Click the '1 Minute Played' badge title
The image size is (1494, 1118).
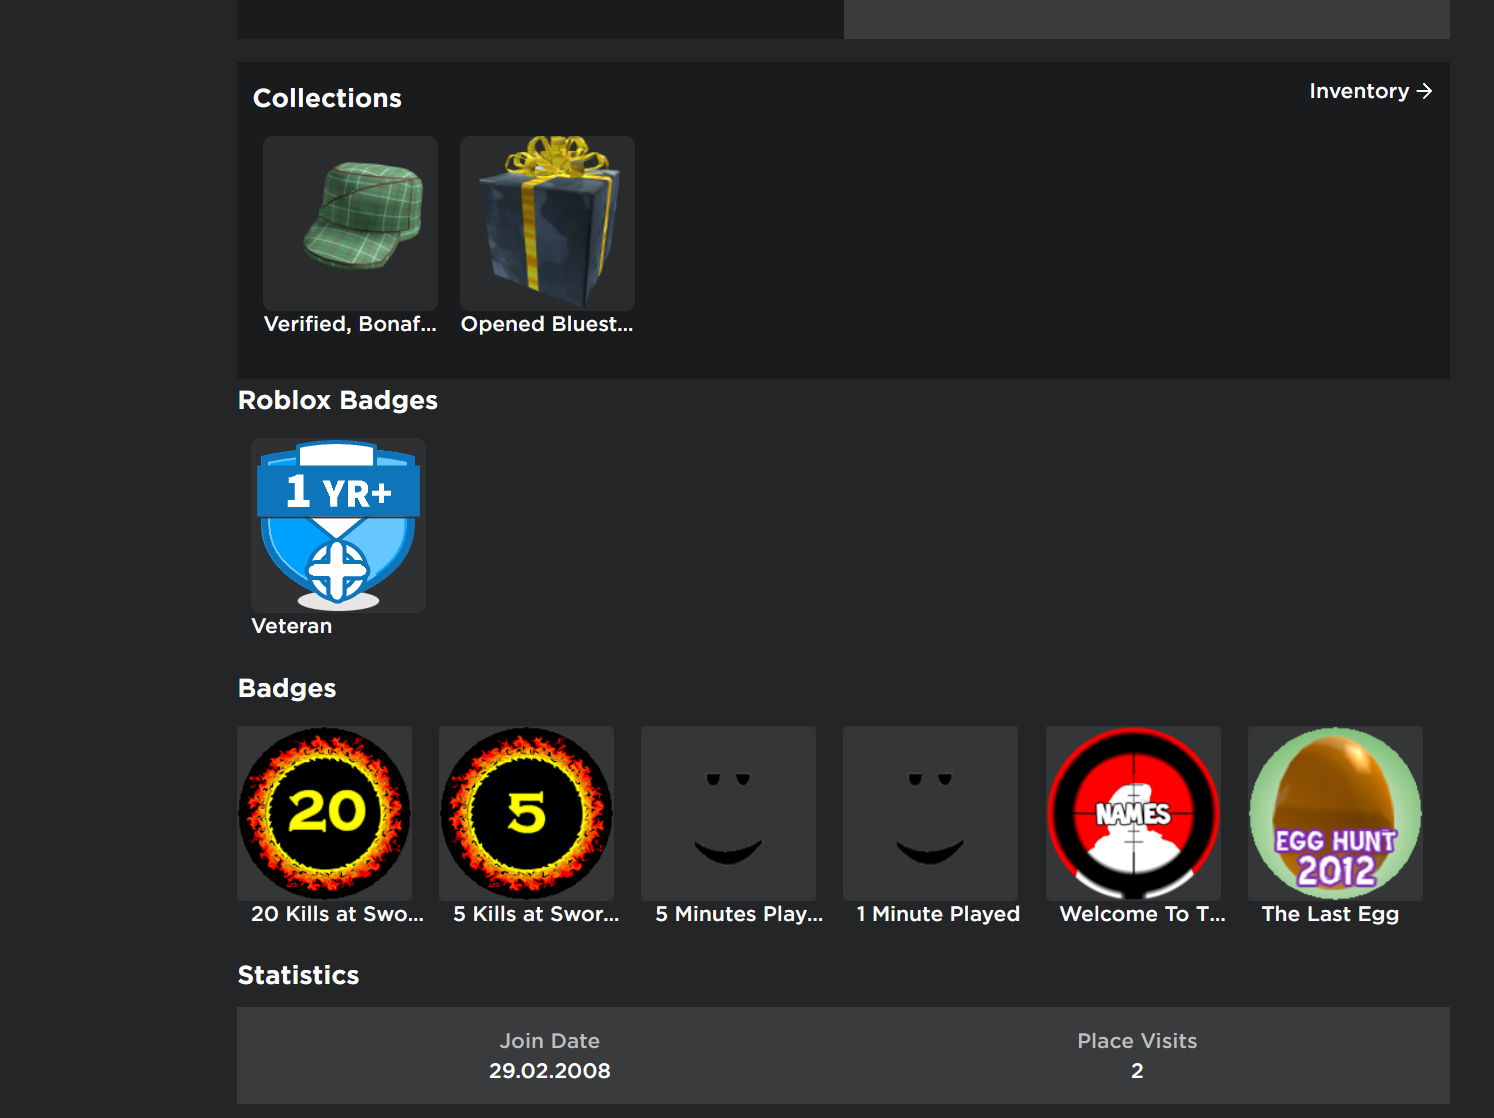pos(938,914)
